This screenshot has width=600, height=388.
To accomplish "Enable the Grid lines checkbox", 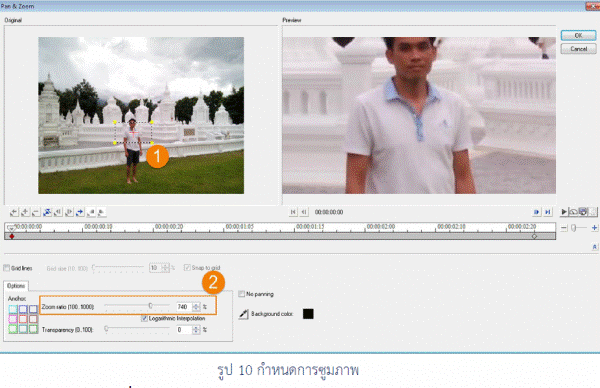I will tap(7, 268).
